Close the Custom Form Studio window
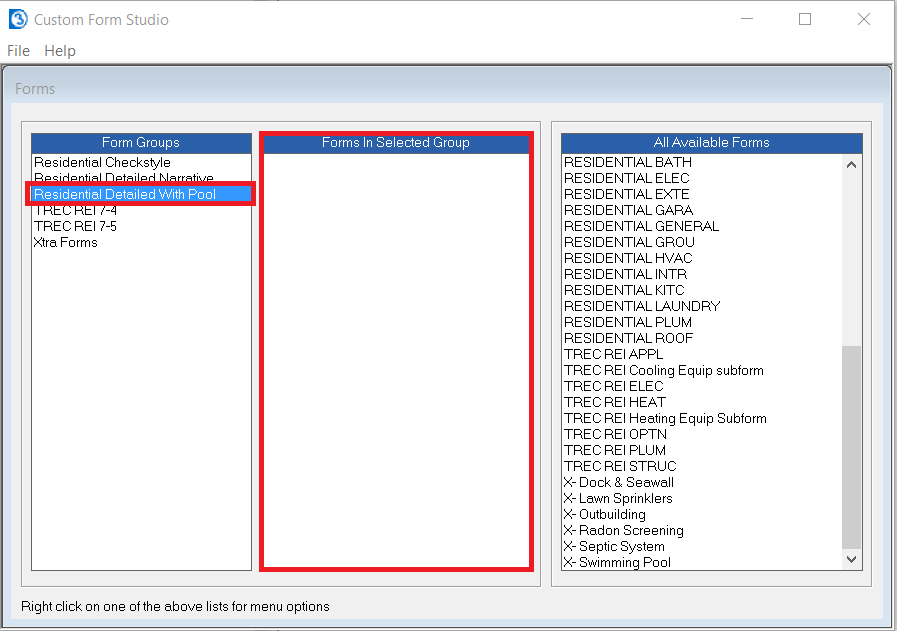This screenshot has width=897, height=631. [864, 19]
